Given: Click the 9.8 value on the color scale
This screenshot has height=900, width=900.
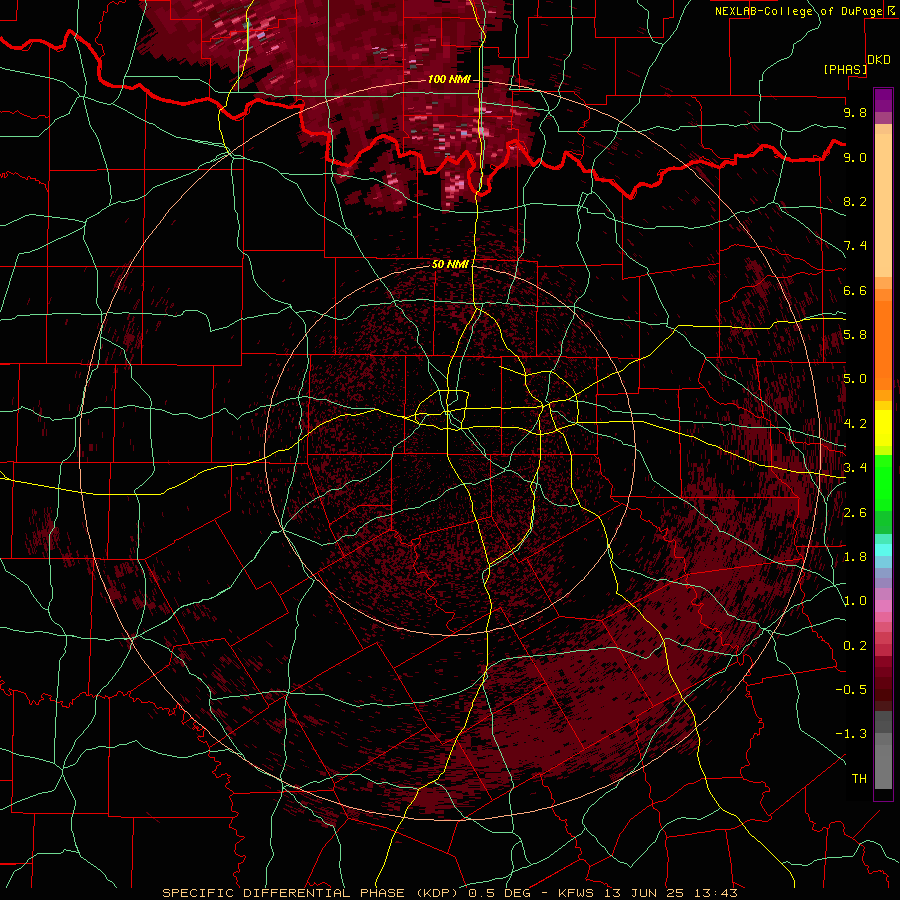Looking at the screenshot, I should click(855, 112).
